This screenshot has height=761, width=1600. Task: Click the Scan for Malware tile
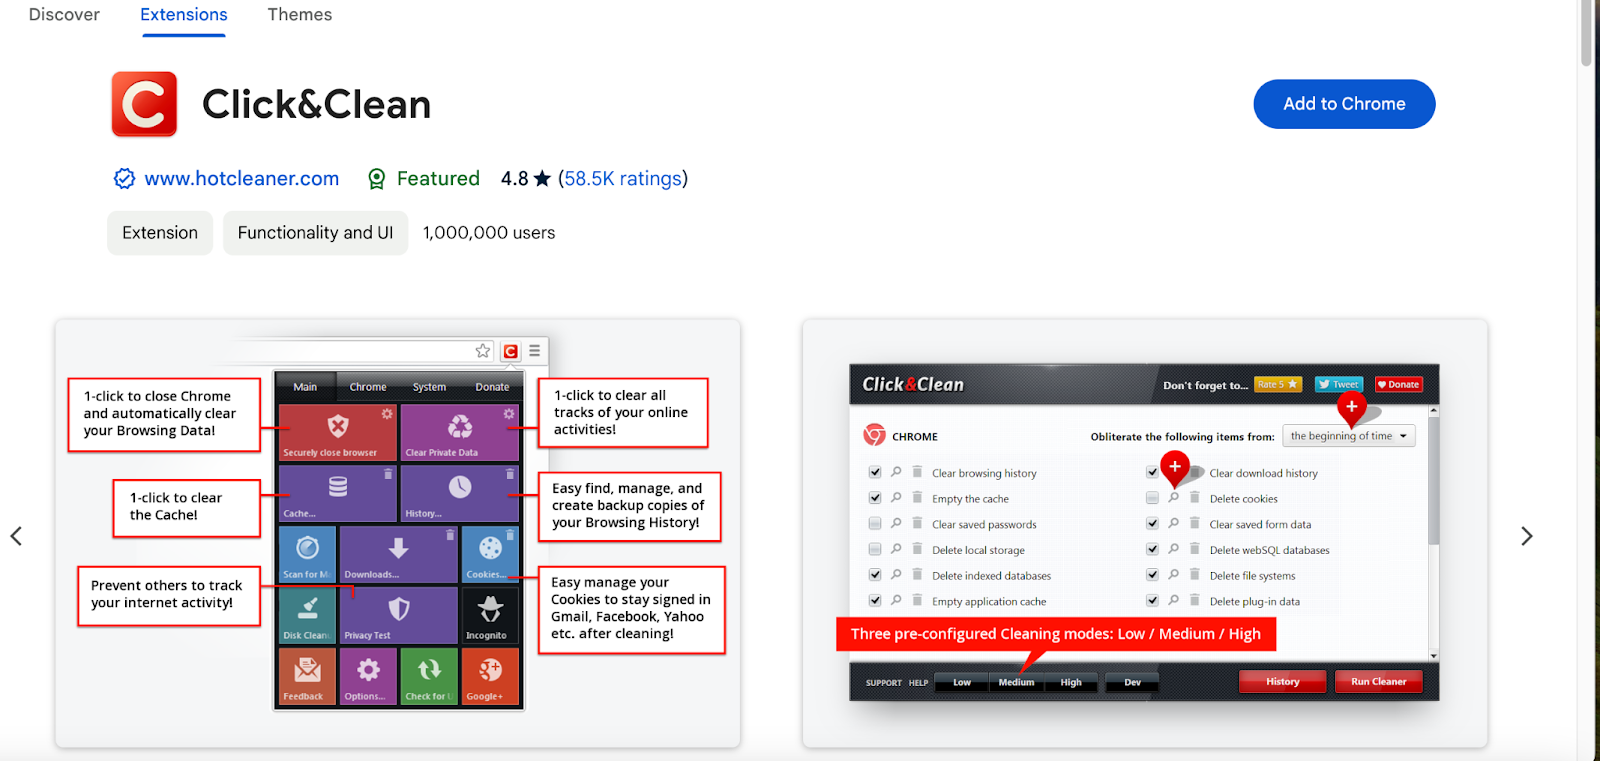pos(307,554)
